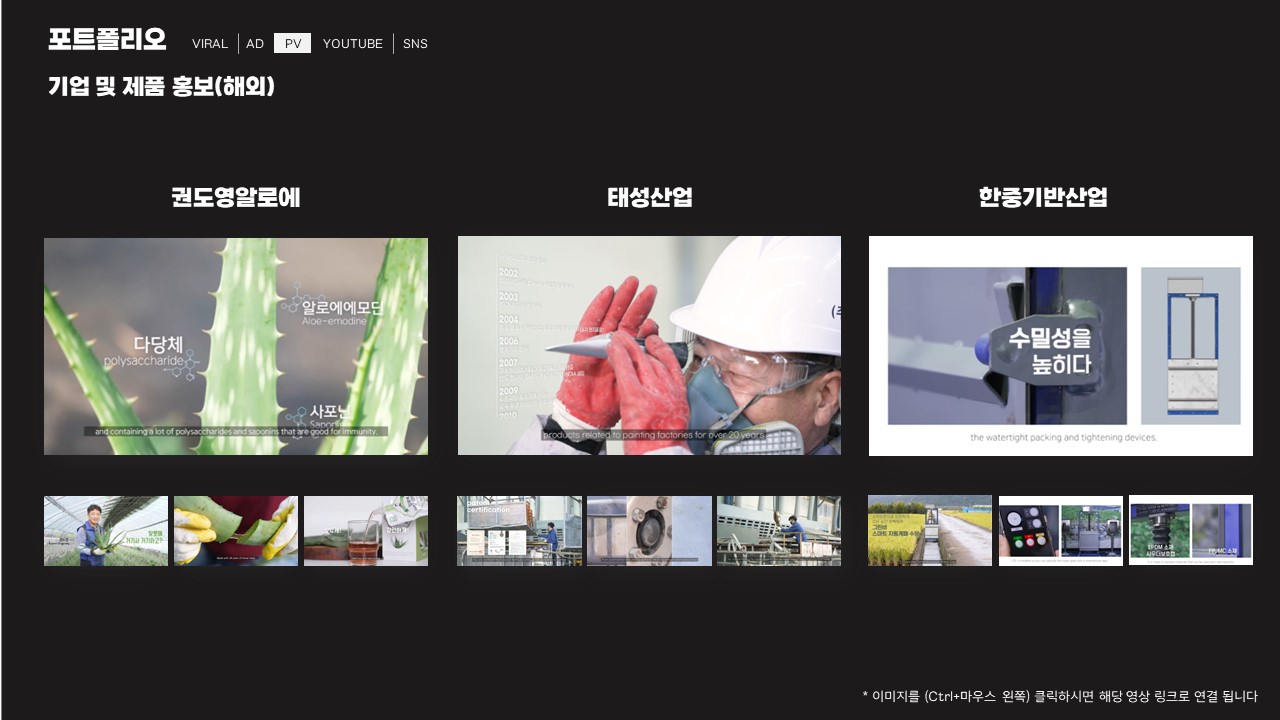Image resolution: width=1280 pixels, height=720 pixels.
Task: Open the VIRAL portfolio tab
Action: pos(210,43)
